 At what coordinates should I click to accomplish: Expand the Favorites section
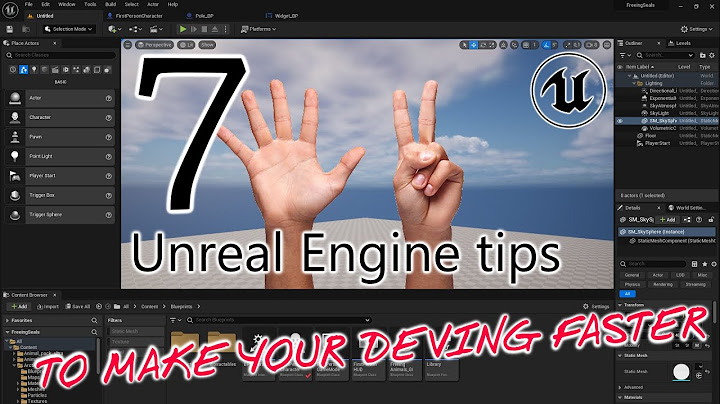click(7, 320)
